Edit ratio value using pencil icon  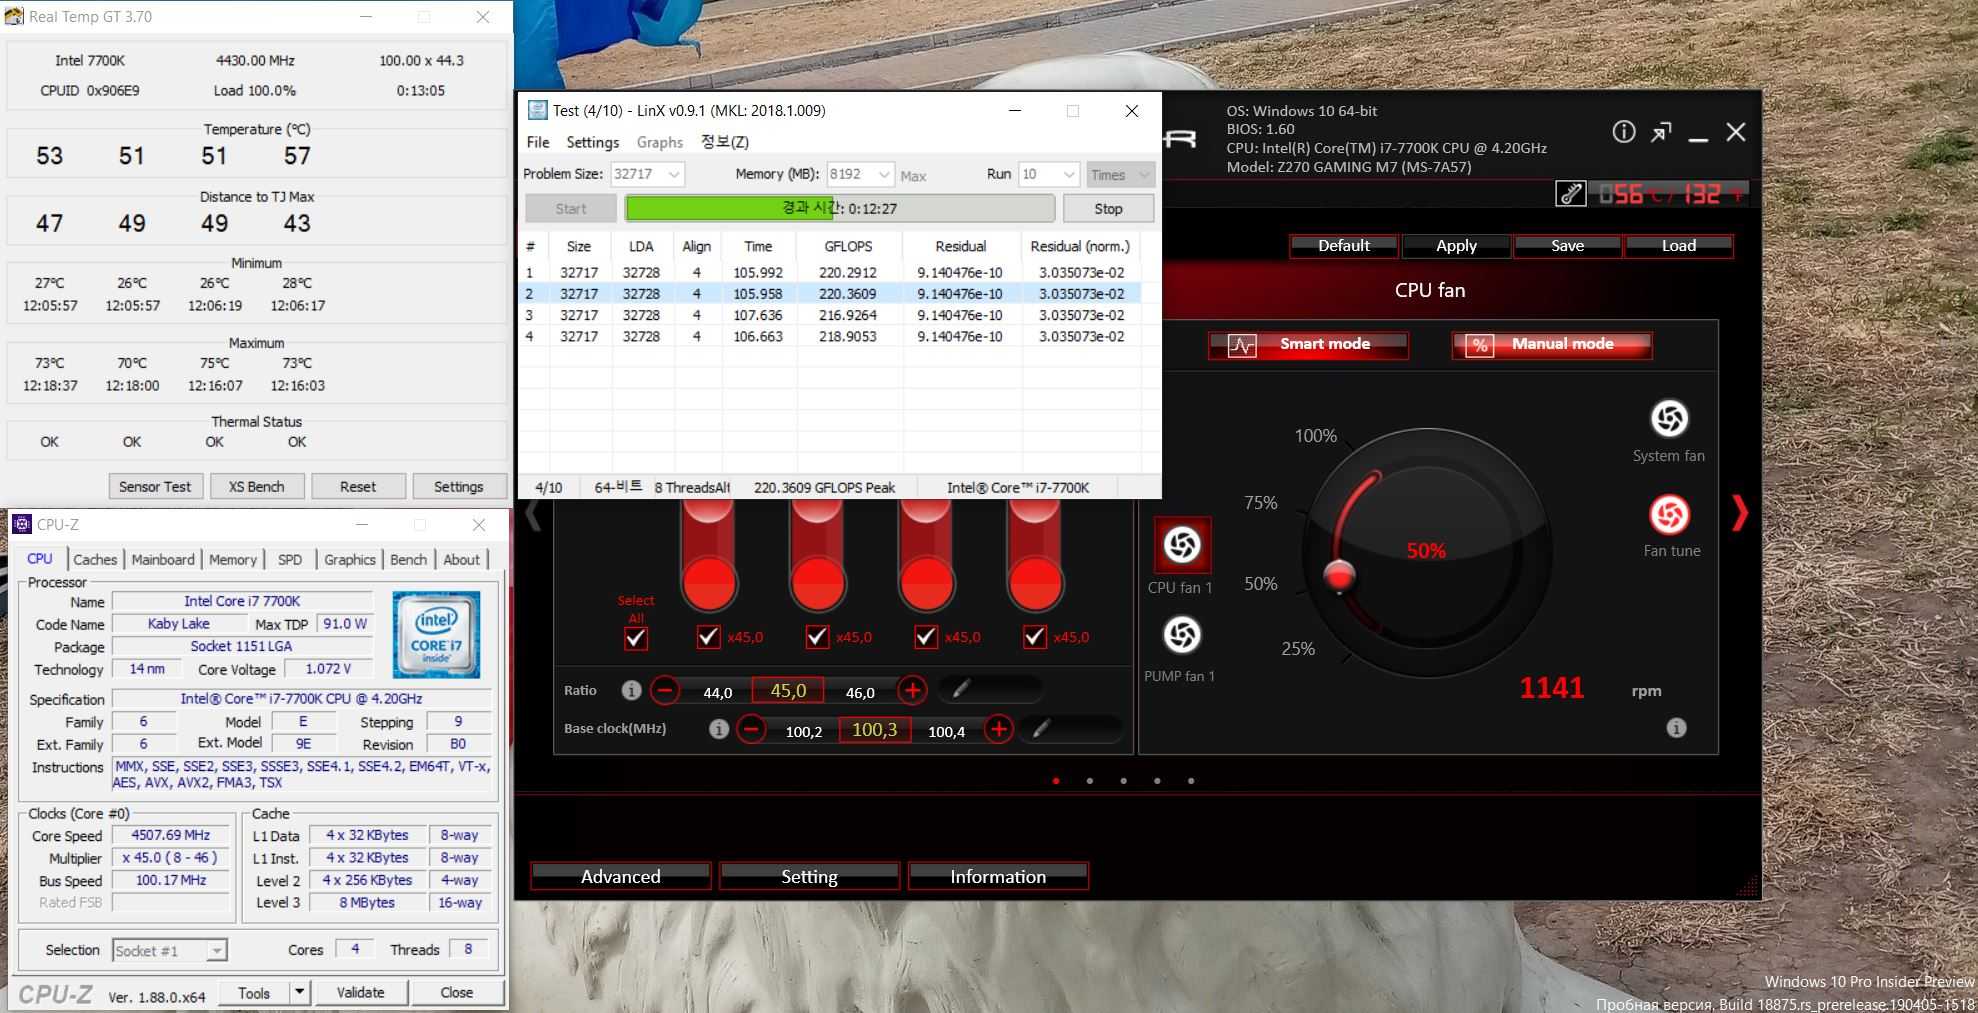tap(960, 689)
